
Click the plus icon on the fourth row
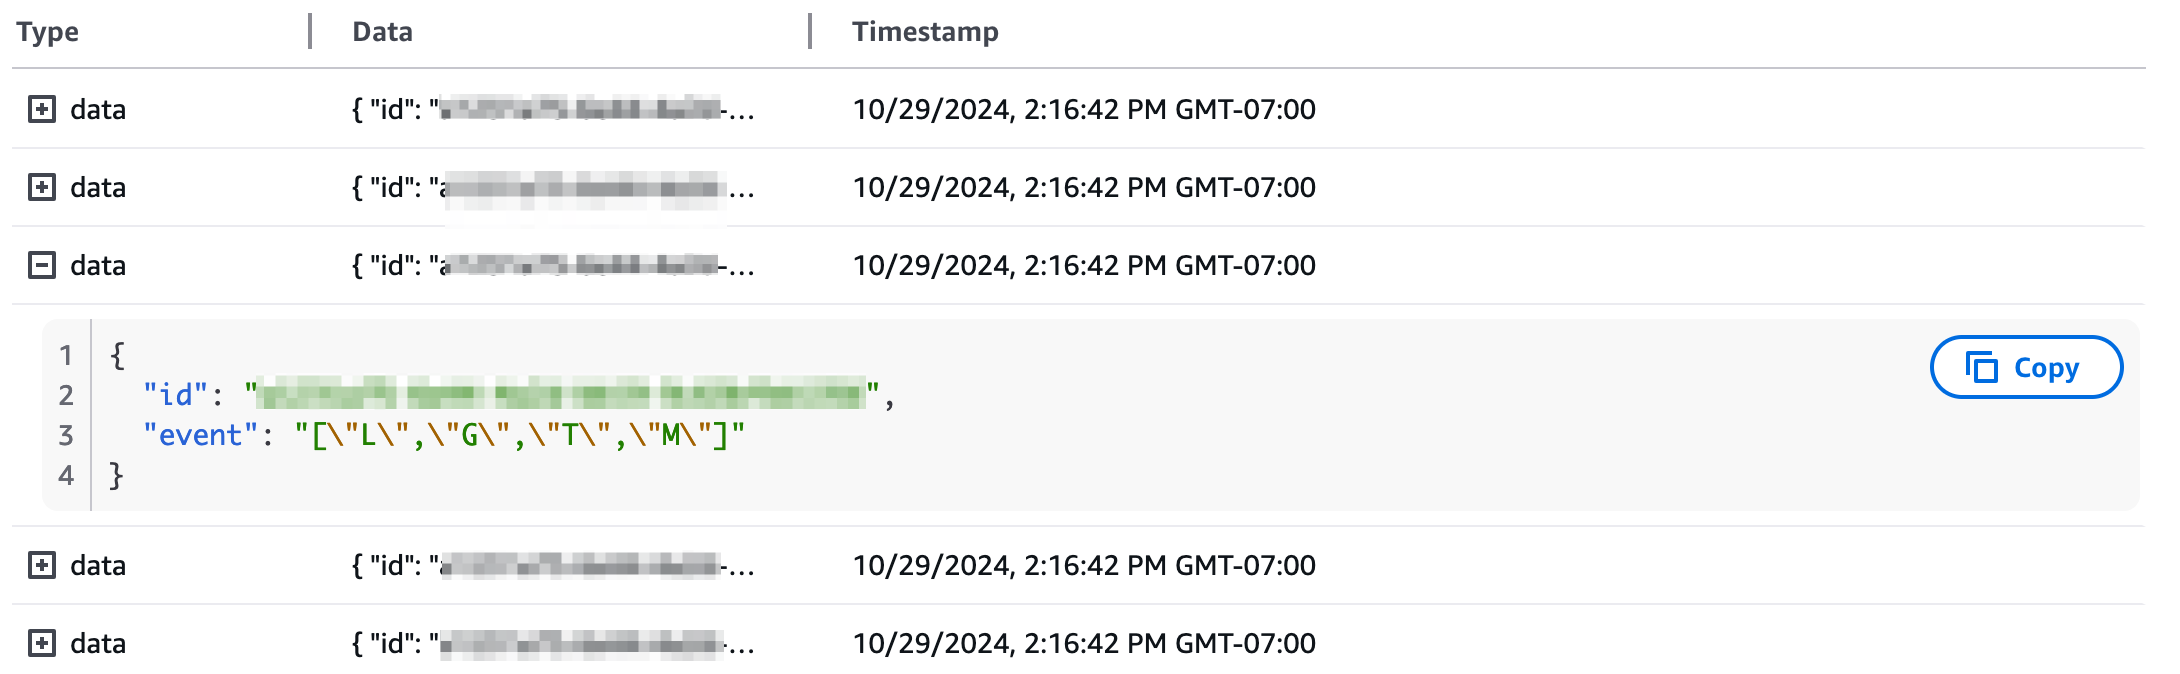pyautogui.click(x=40, y=566)
